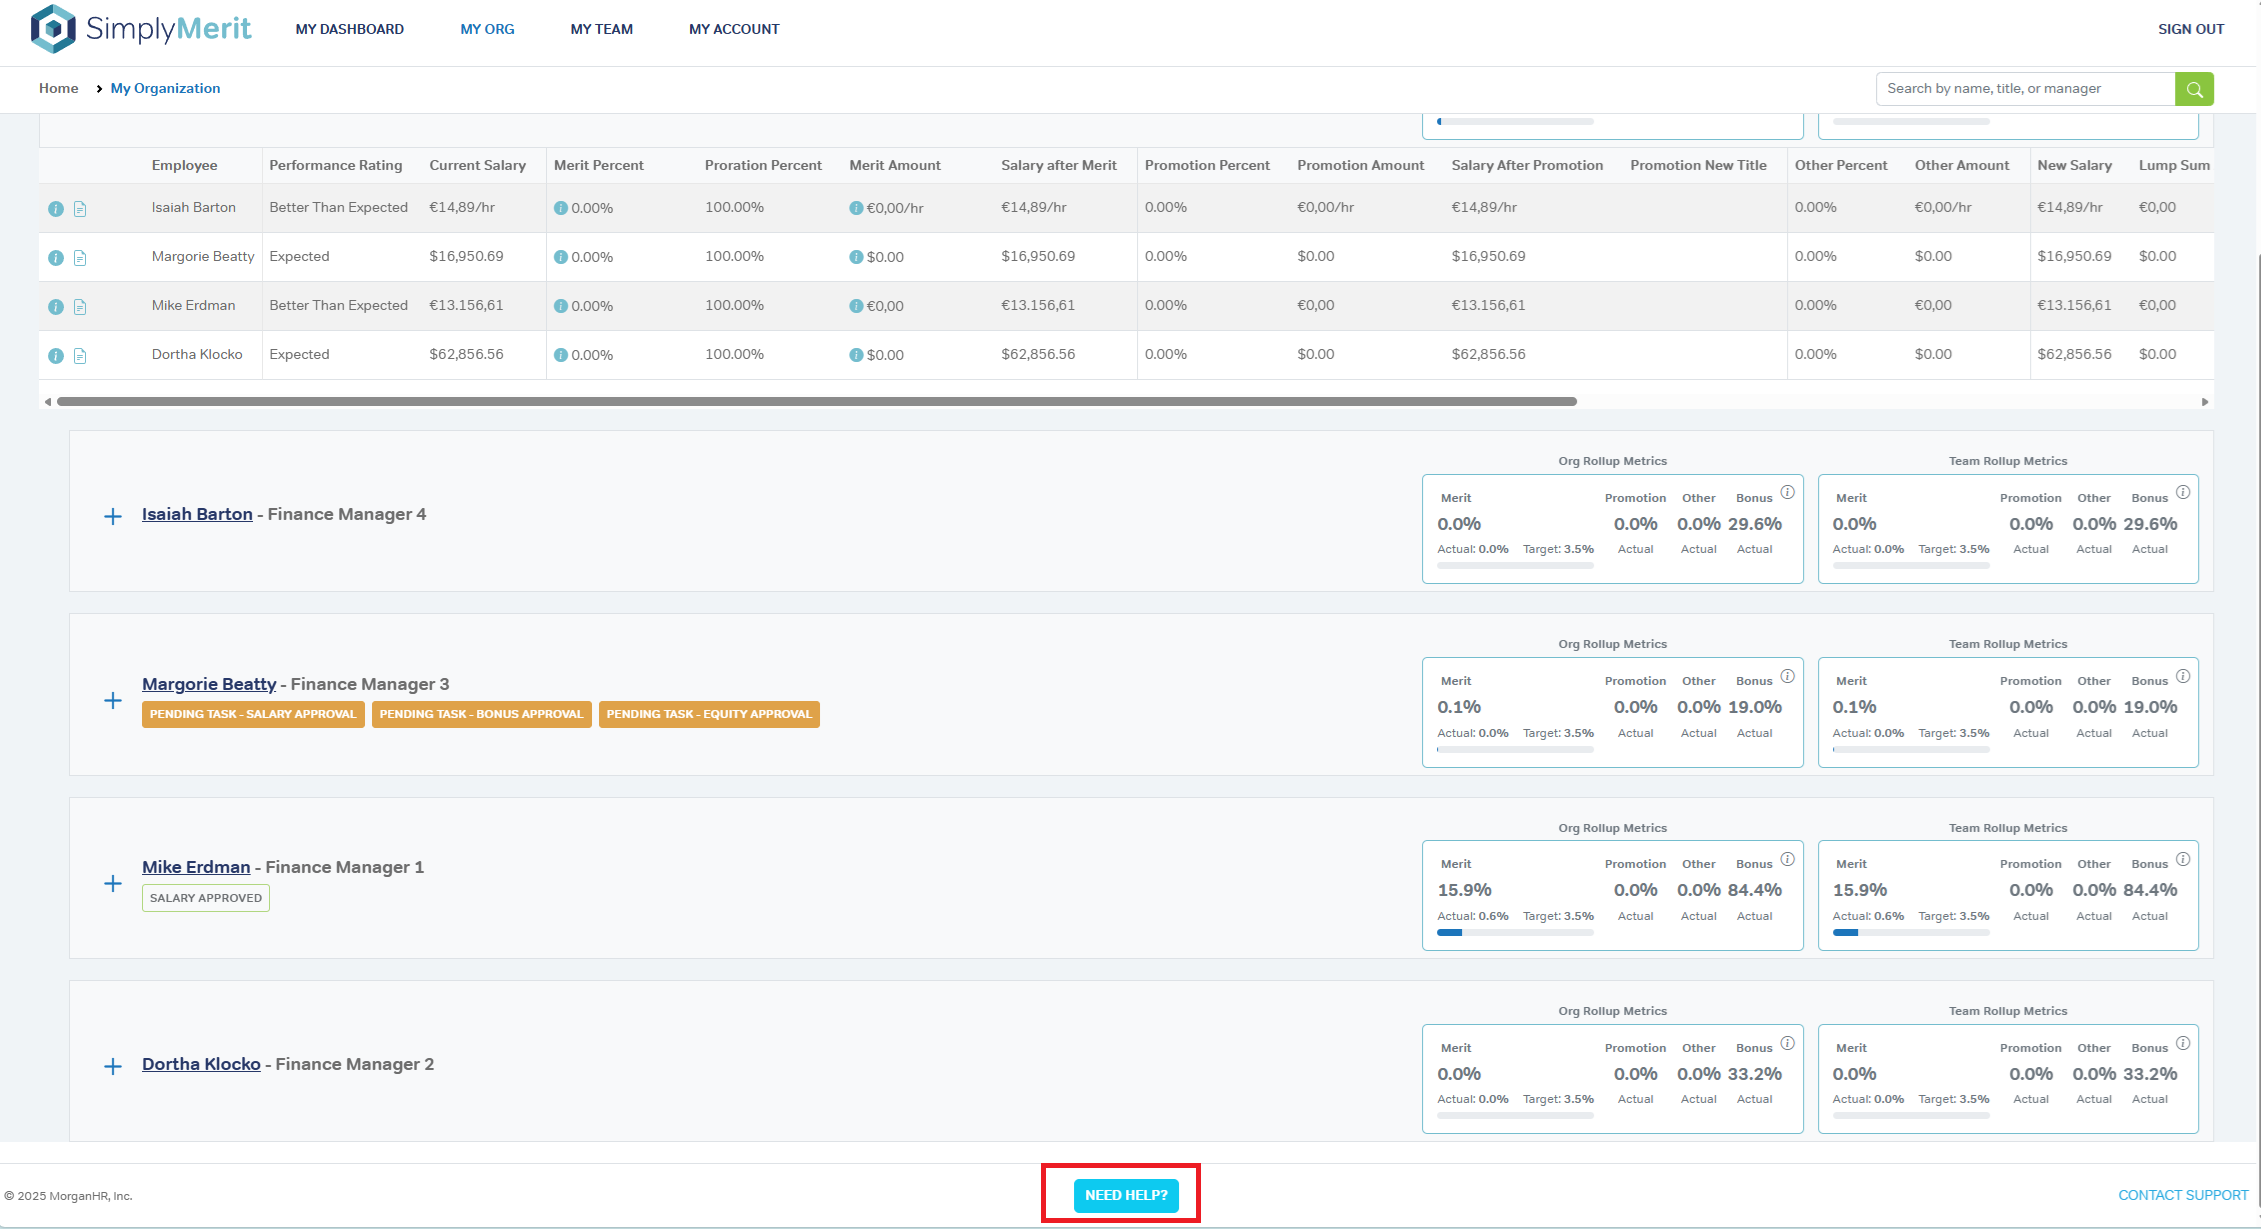The image size is (2261, 1229).
Task: Click Pending Task - Bonus Approval badge
Action: pyautogui.click(x=481, y=714)
